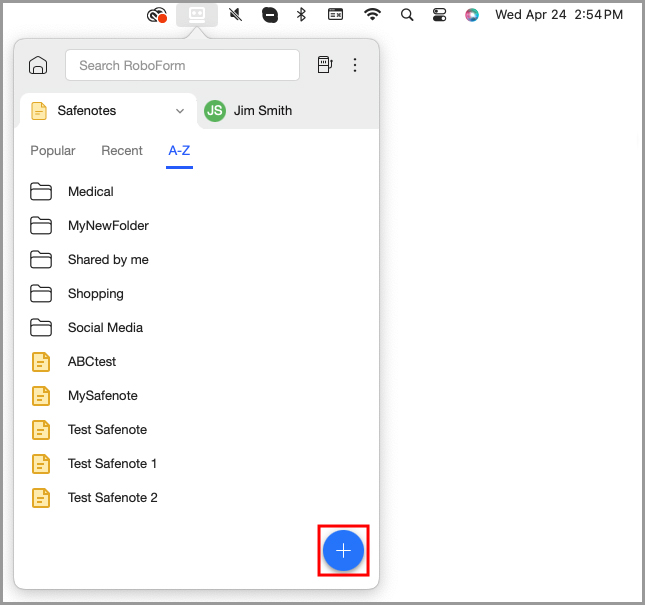
Task: Click the MyNewFolder folder icon
Action: 41,226
